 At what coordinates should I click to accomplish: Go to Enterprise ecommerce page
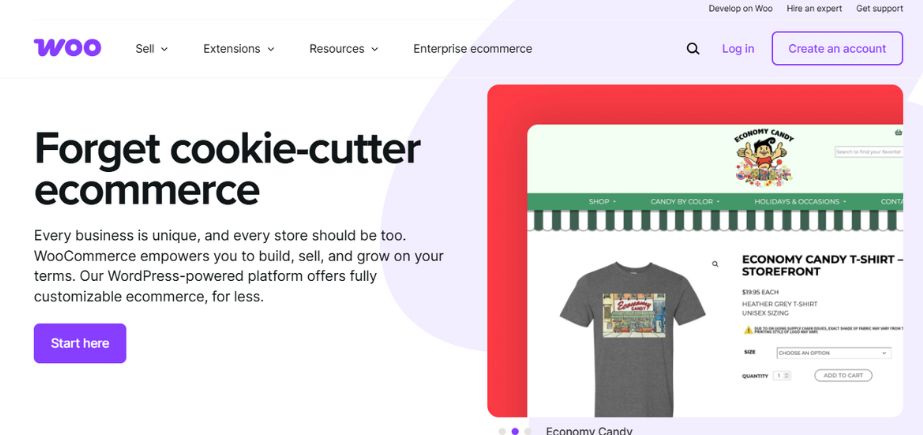473,49
